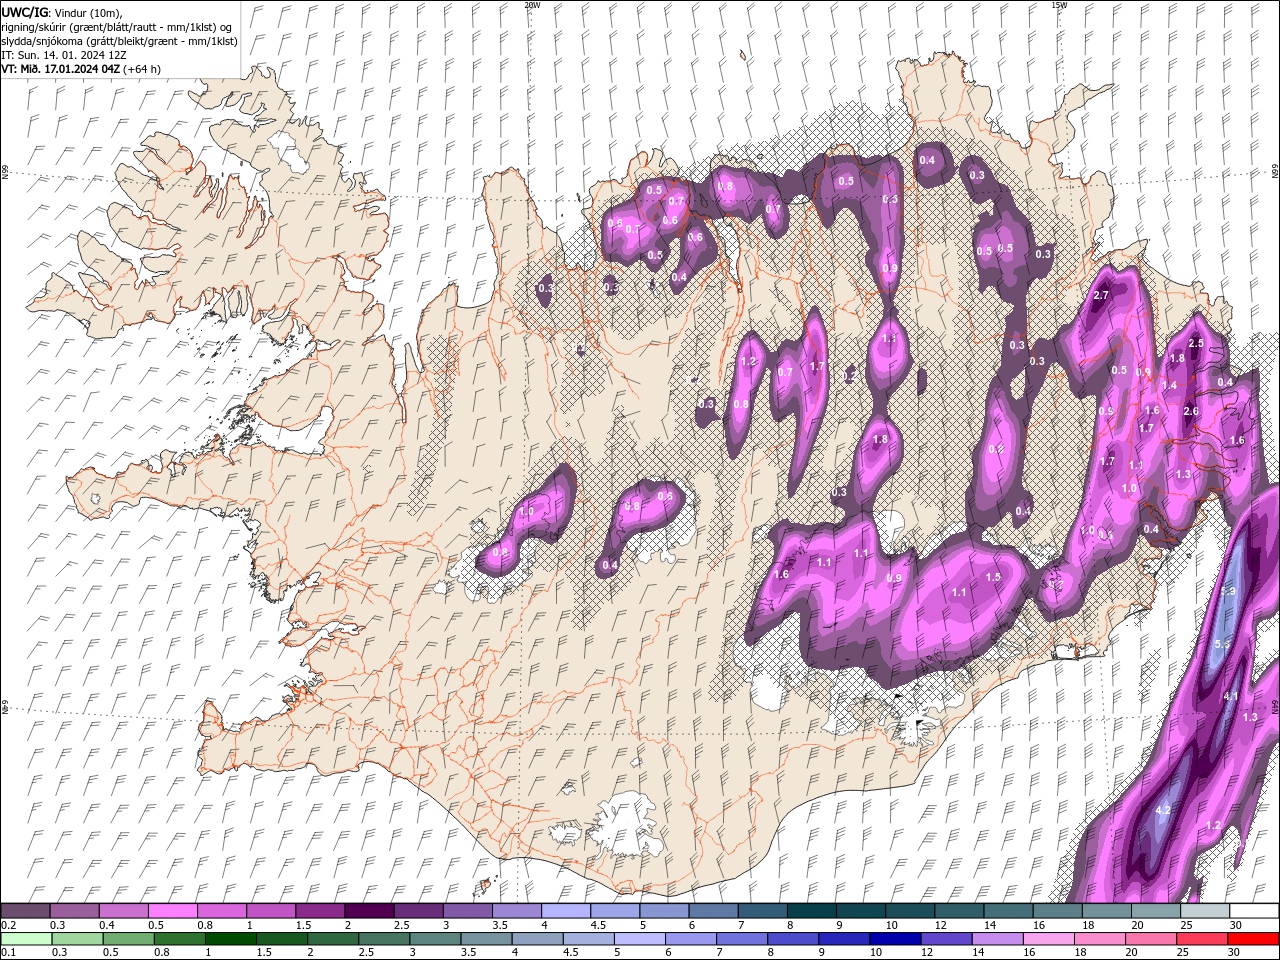The height and width of the screenshot is (960, 1280).
Task: Click the 20W longitude label
Action: [532, 5]
